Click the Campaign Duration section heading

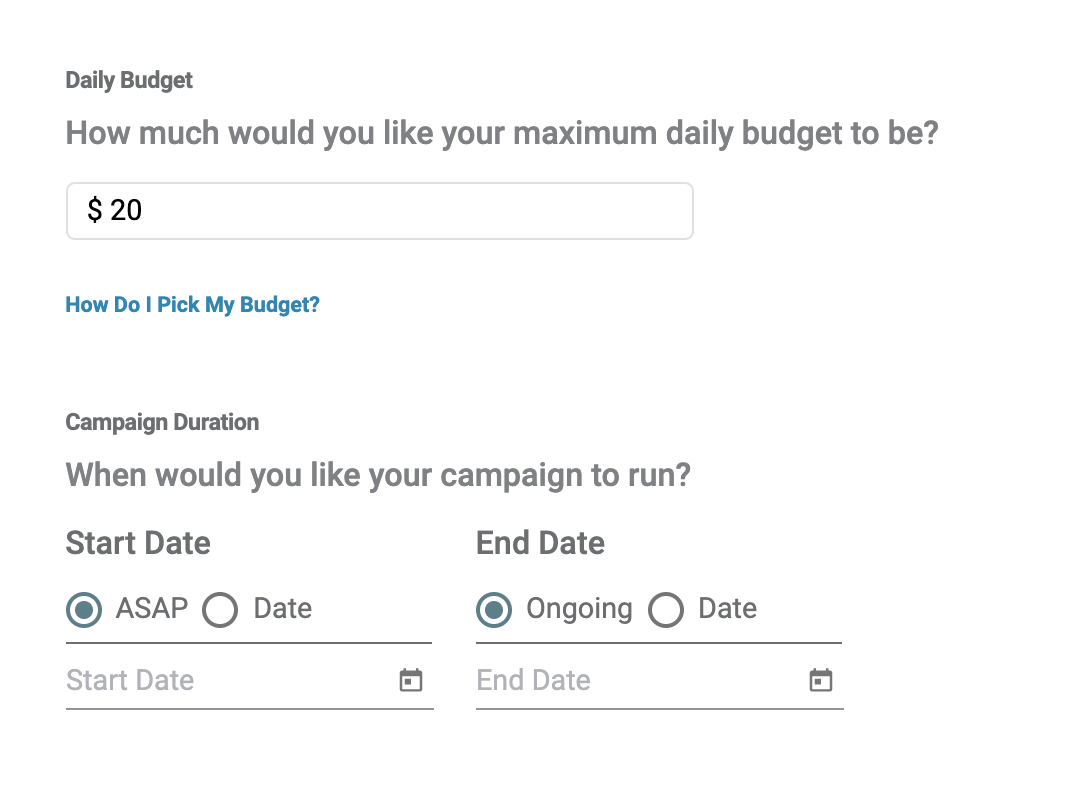pyautogui.click(x=163, y=422)
